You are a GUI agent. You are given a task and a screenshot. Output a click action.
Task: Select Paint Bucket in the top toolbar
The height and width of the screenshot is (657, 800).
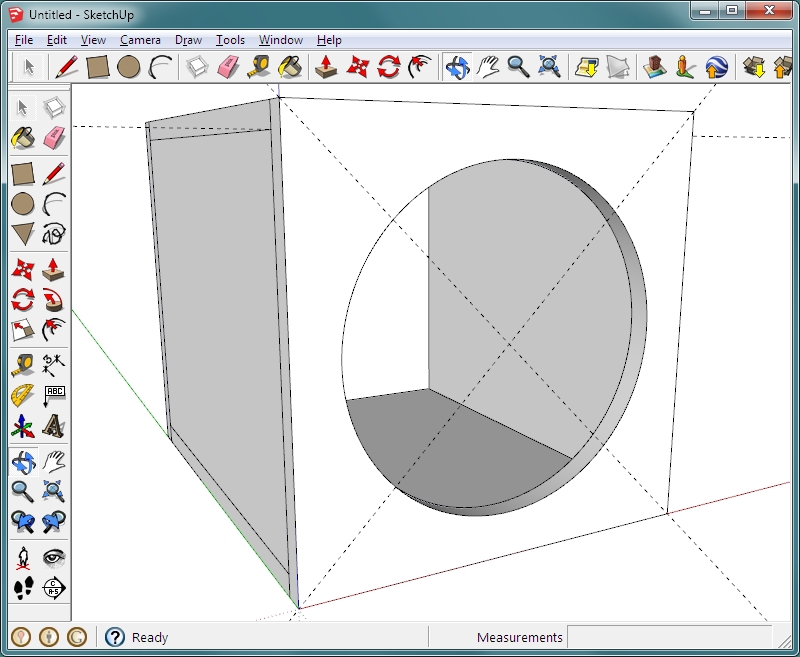290,67
